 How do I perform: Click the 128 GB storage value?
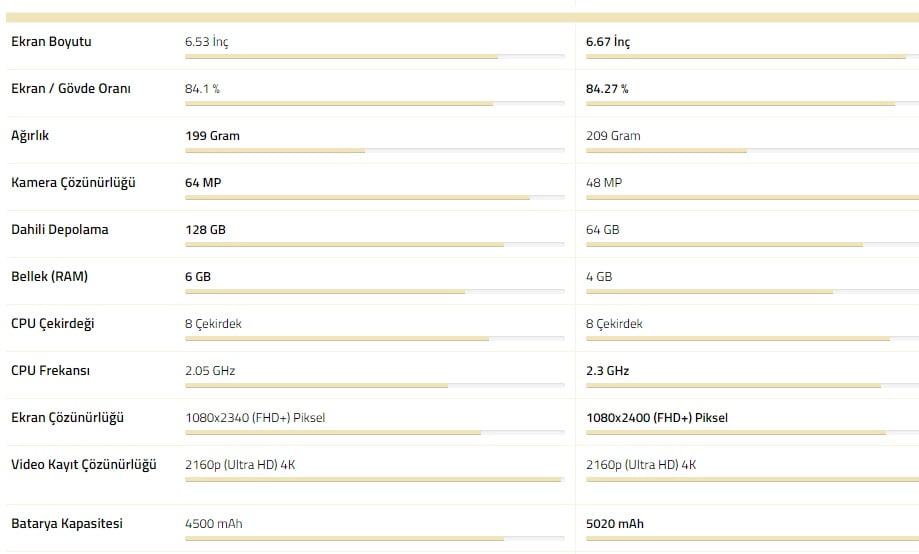205,230
